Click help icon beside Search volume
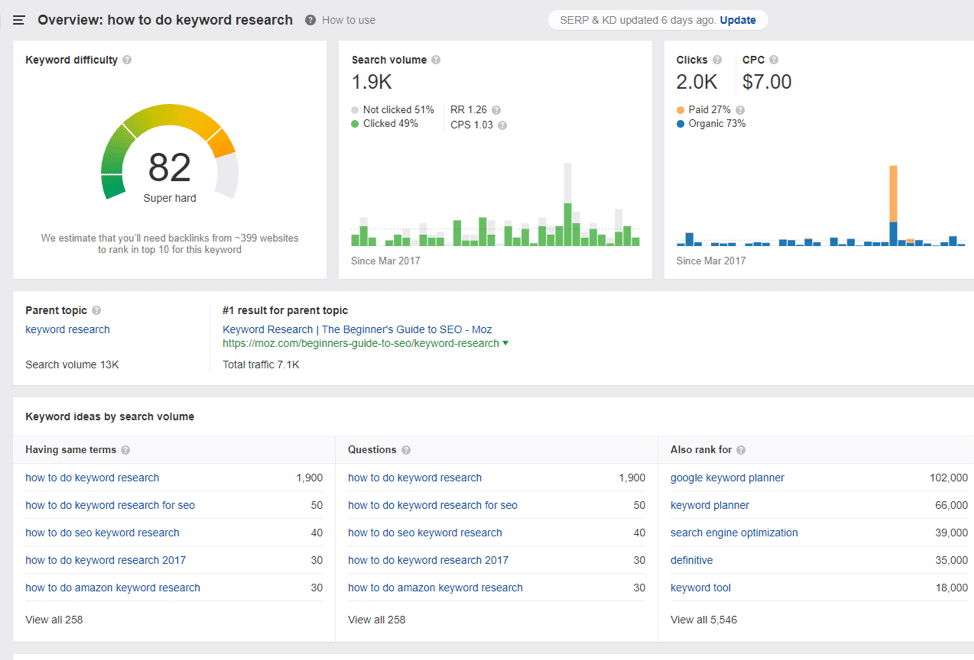The height and width of the screenshot is (660, 974). [x=436, y=60]
